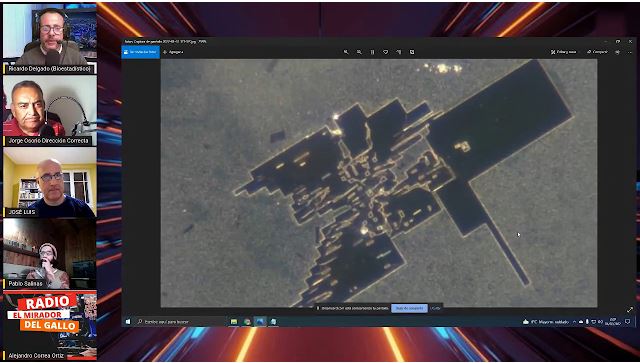Click the taskbar search box
640x363 pixels.
[x=180, y=322]
